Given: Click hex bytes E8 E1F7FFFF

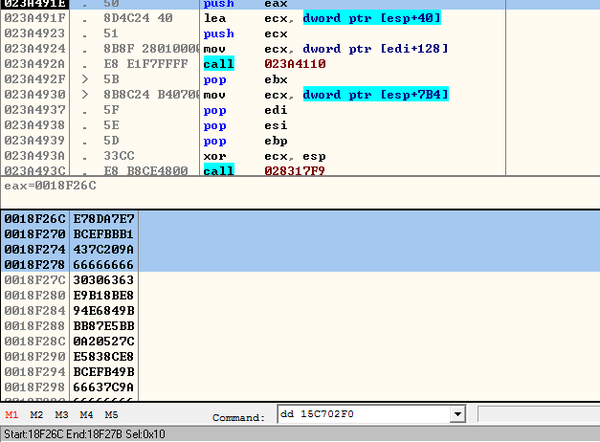Looking at the screenshot, I should pos(146,64).
